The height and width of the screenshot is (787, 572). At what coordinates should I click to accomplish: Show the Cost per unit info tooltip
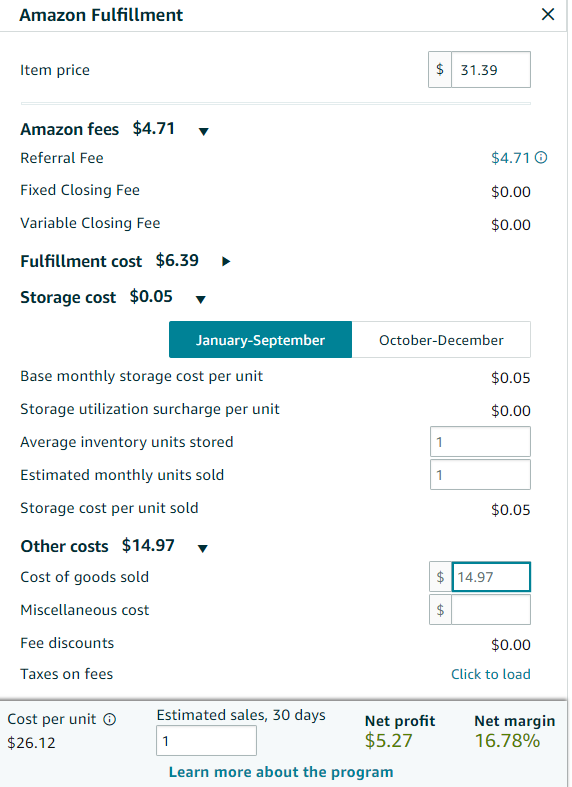click(109, 719)
